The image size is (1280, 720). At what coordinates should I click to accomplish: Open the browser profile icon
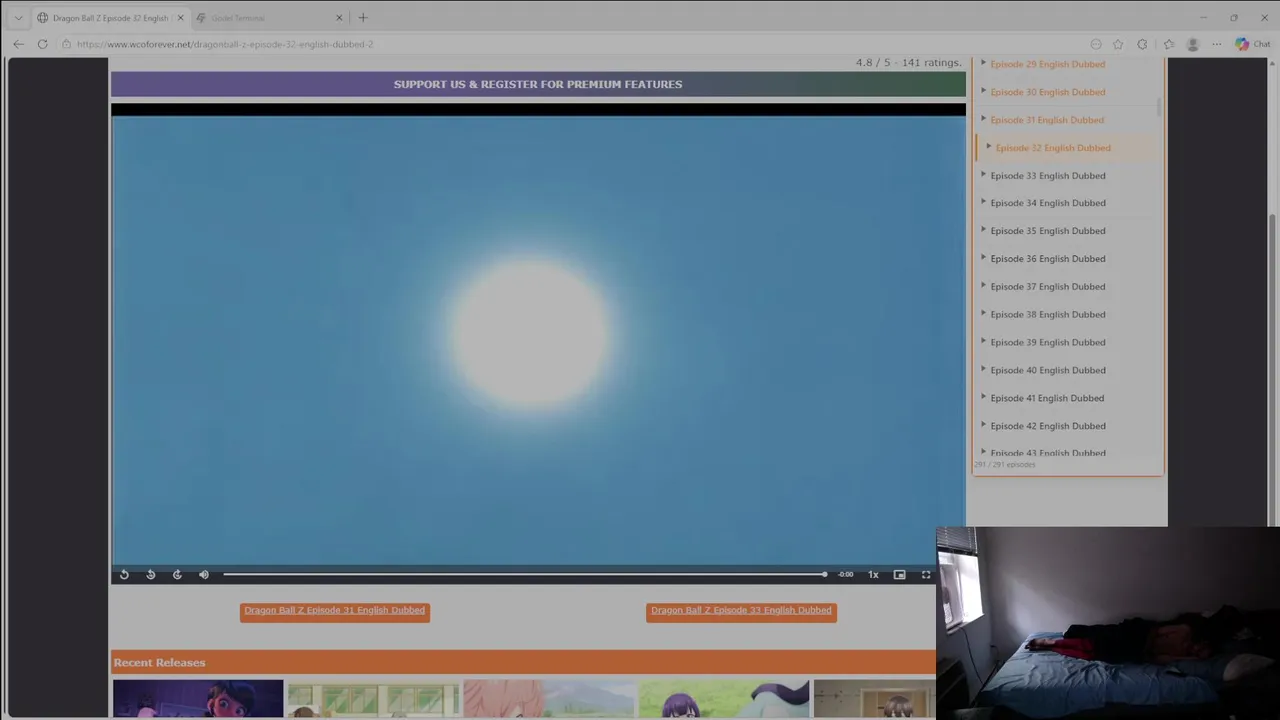tap(1192, 44)
